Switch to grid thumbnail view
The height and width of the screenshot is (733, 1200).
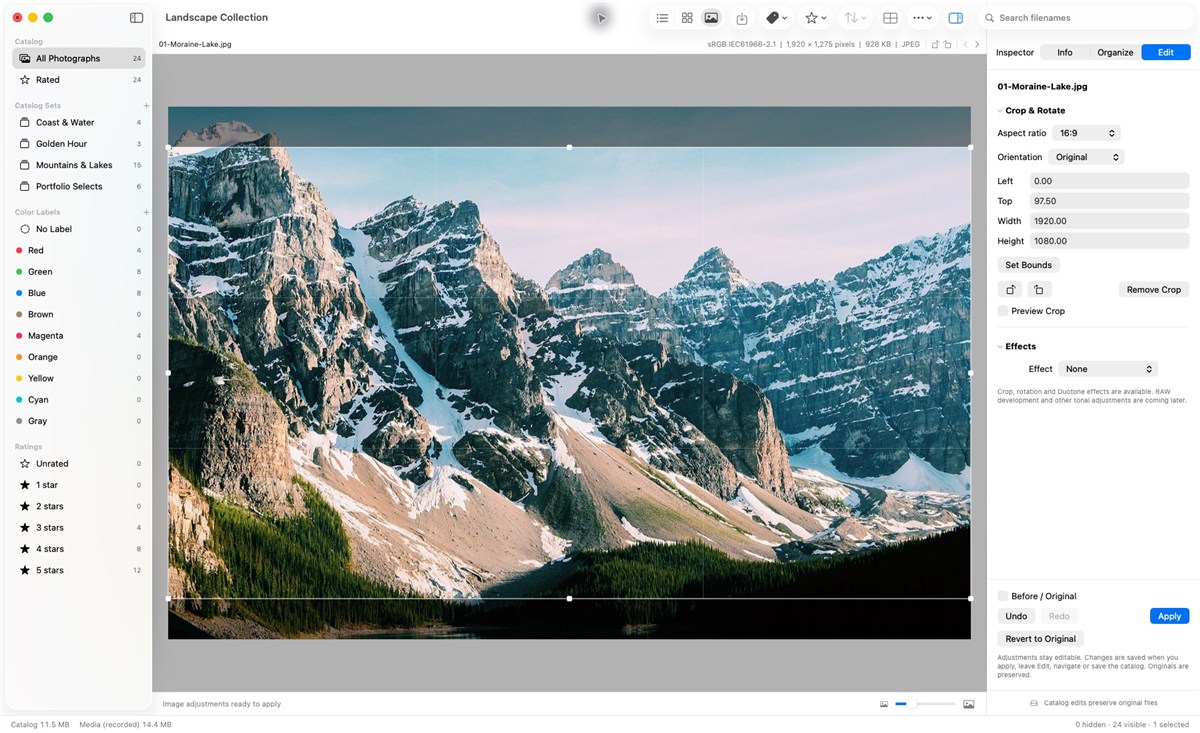pos(687,18)
